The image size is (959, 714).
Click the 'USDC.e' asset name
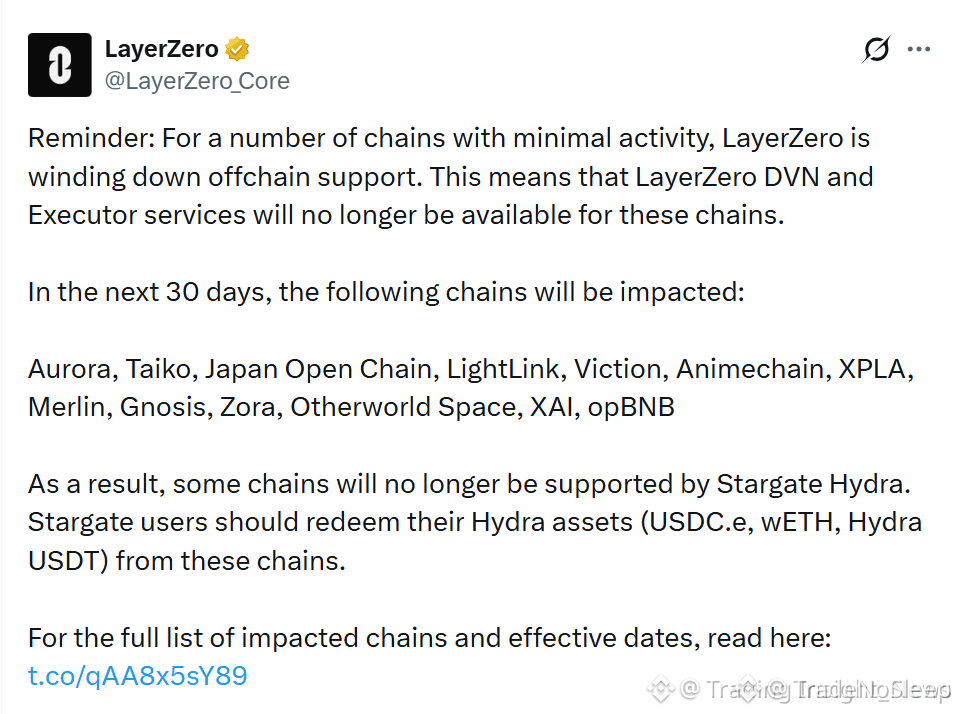(x=698, y=522)
